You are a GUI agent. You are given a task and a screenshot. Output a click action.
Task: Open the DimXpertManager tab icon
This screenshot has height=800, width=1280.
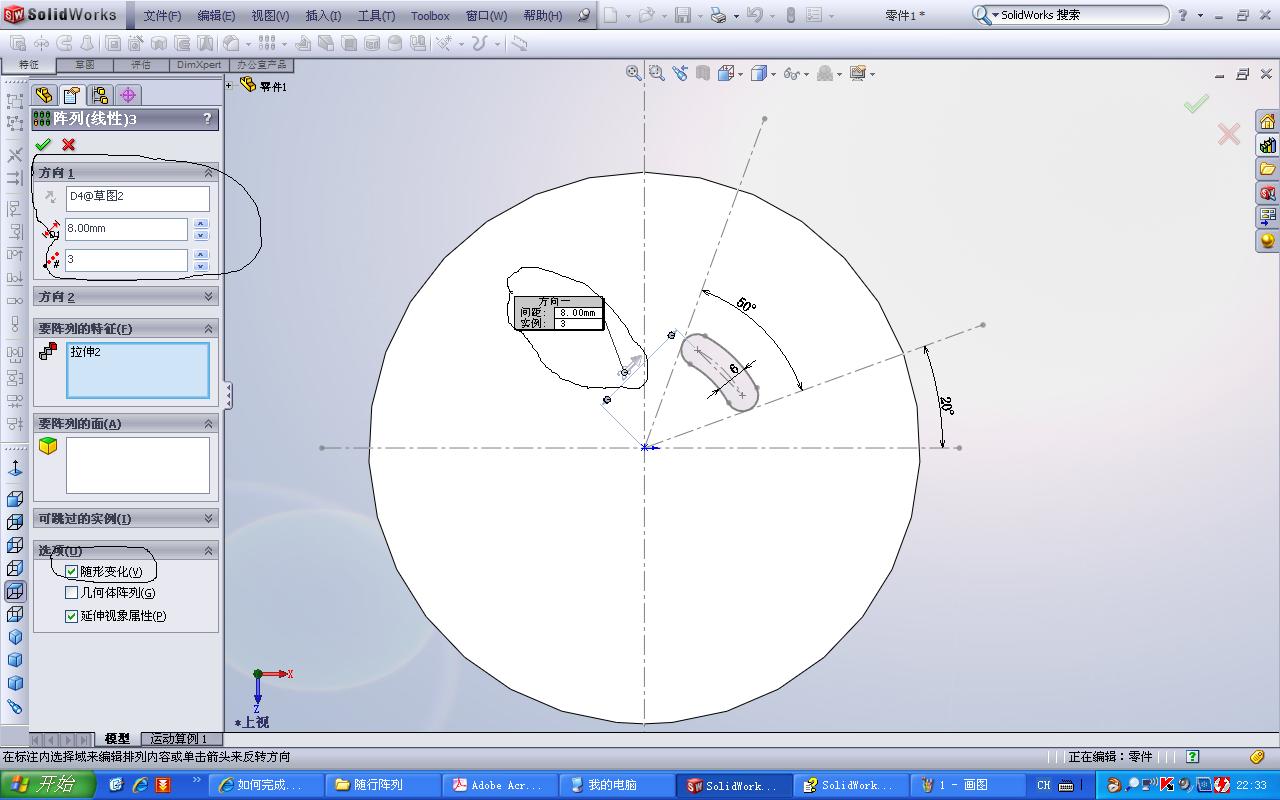[x=127, y=95]
